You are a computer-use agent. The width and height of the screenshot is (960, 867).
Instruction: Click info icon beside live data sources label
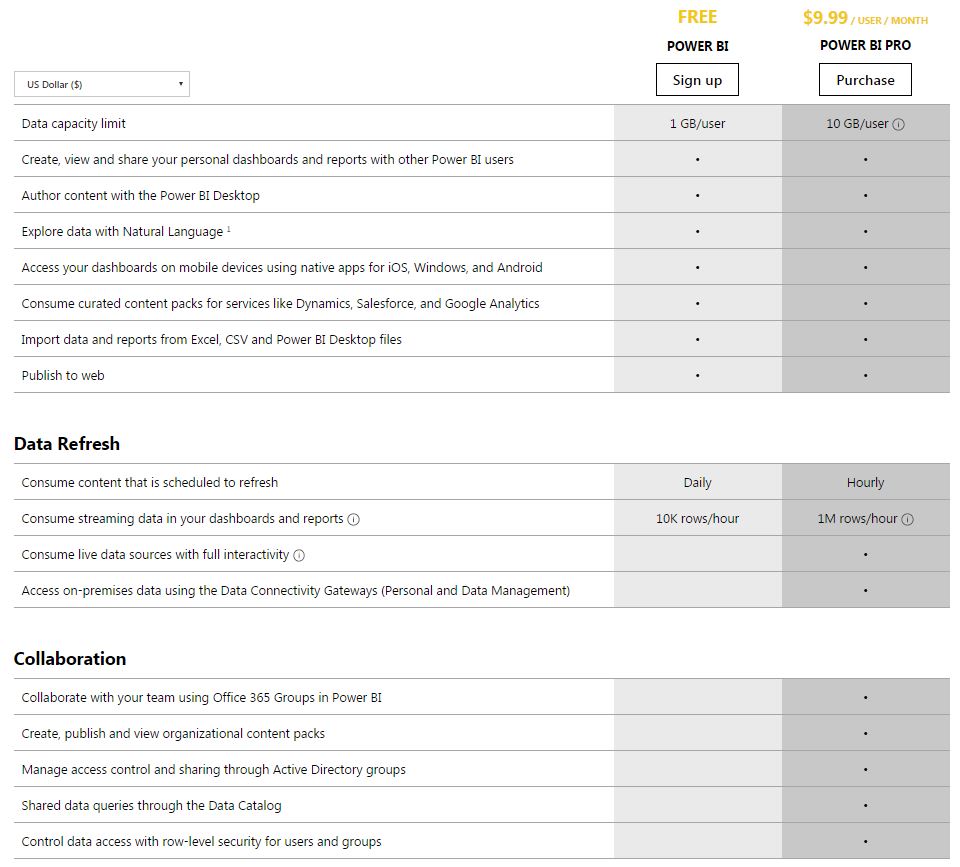coord(299,555)
